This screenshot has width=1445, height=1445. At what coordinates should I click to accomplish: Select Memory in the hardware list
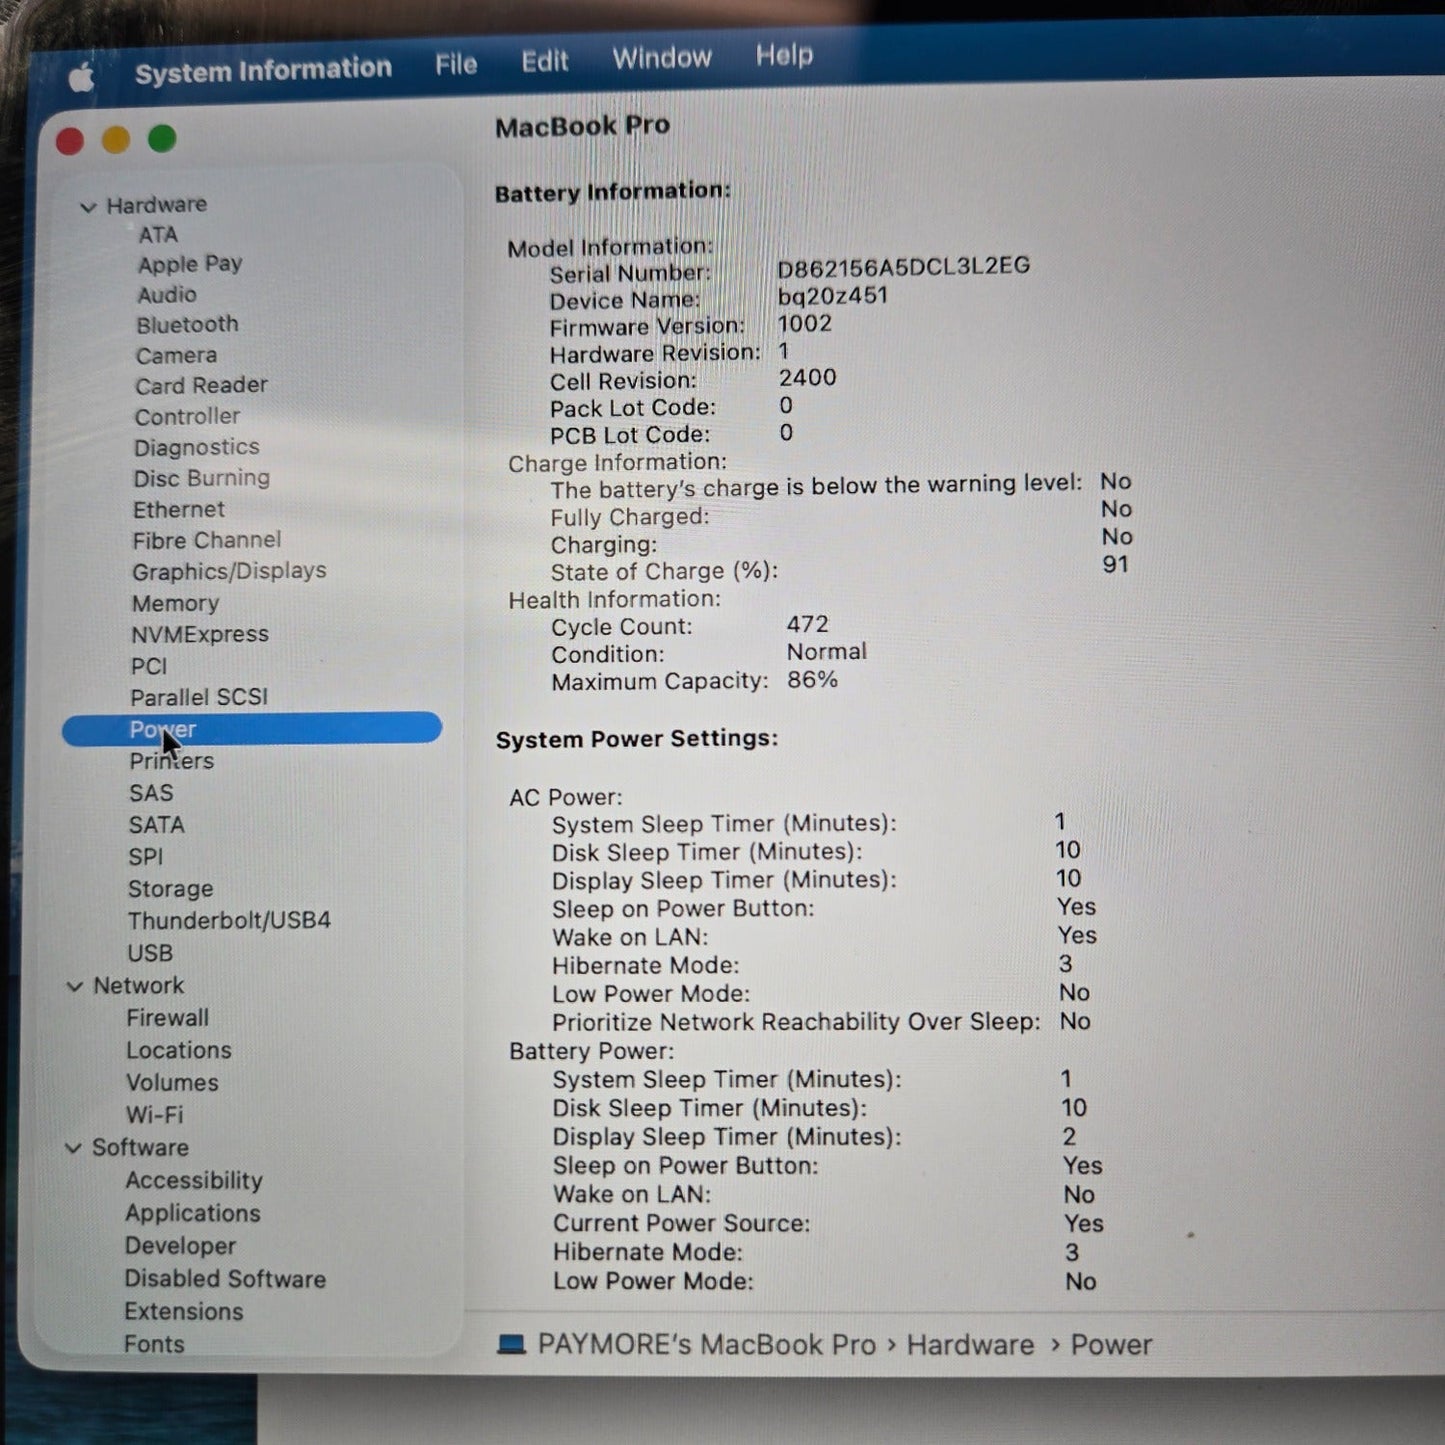coord(175,603)
